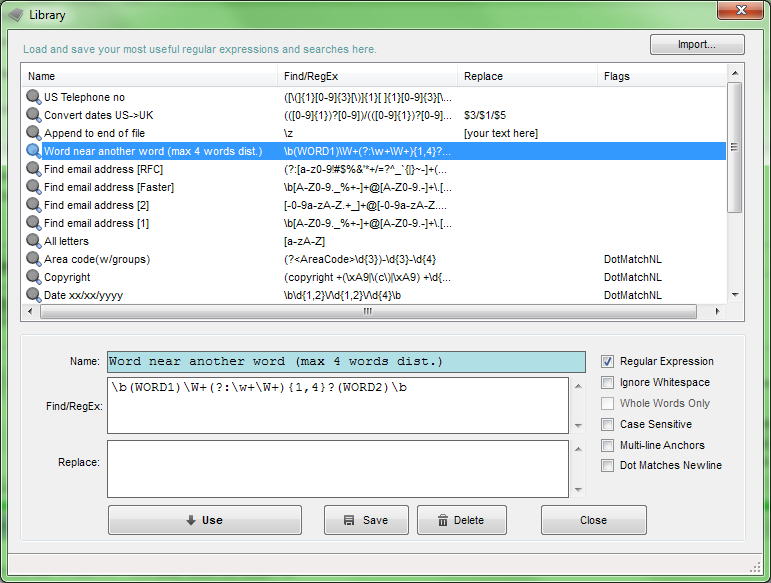
Task: Click the horizontal scrollbar thumb
Action: point(368,311)
